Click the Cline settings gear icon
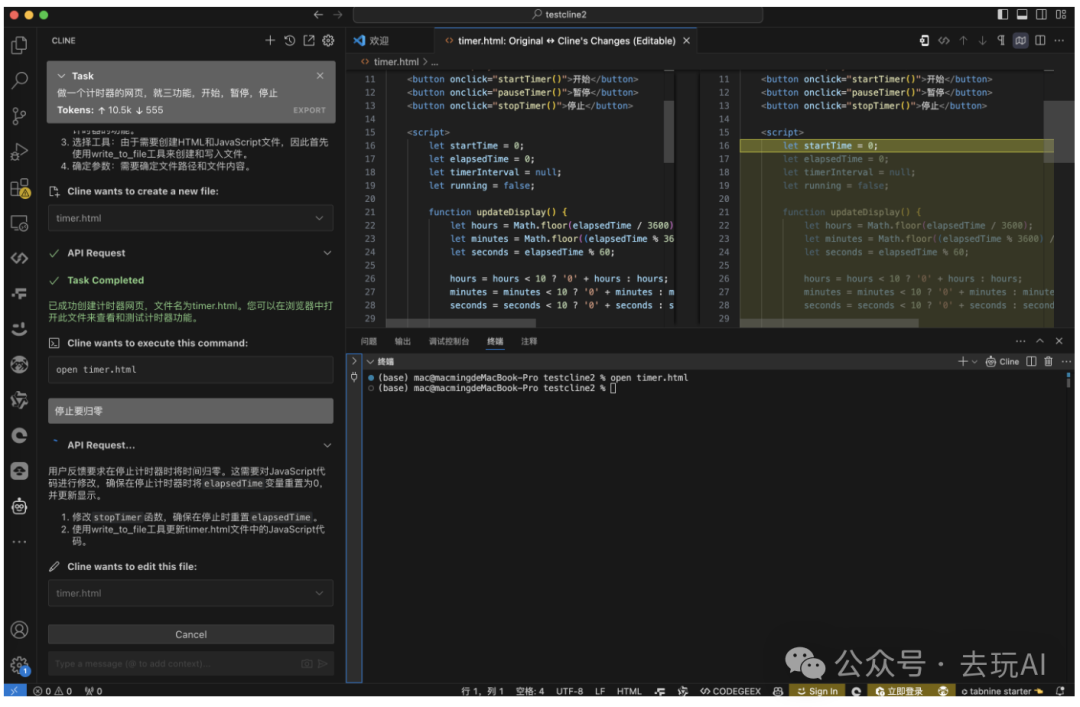Viewport: 1080px width, 707px height. [x=328, y=41]
